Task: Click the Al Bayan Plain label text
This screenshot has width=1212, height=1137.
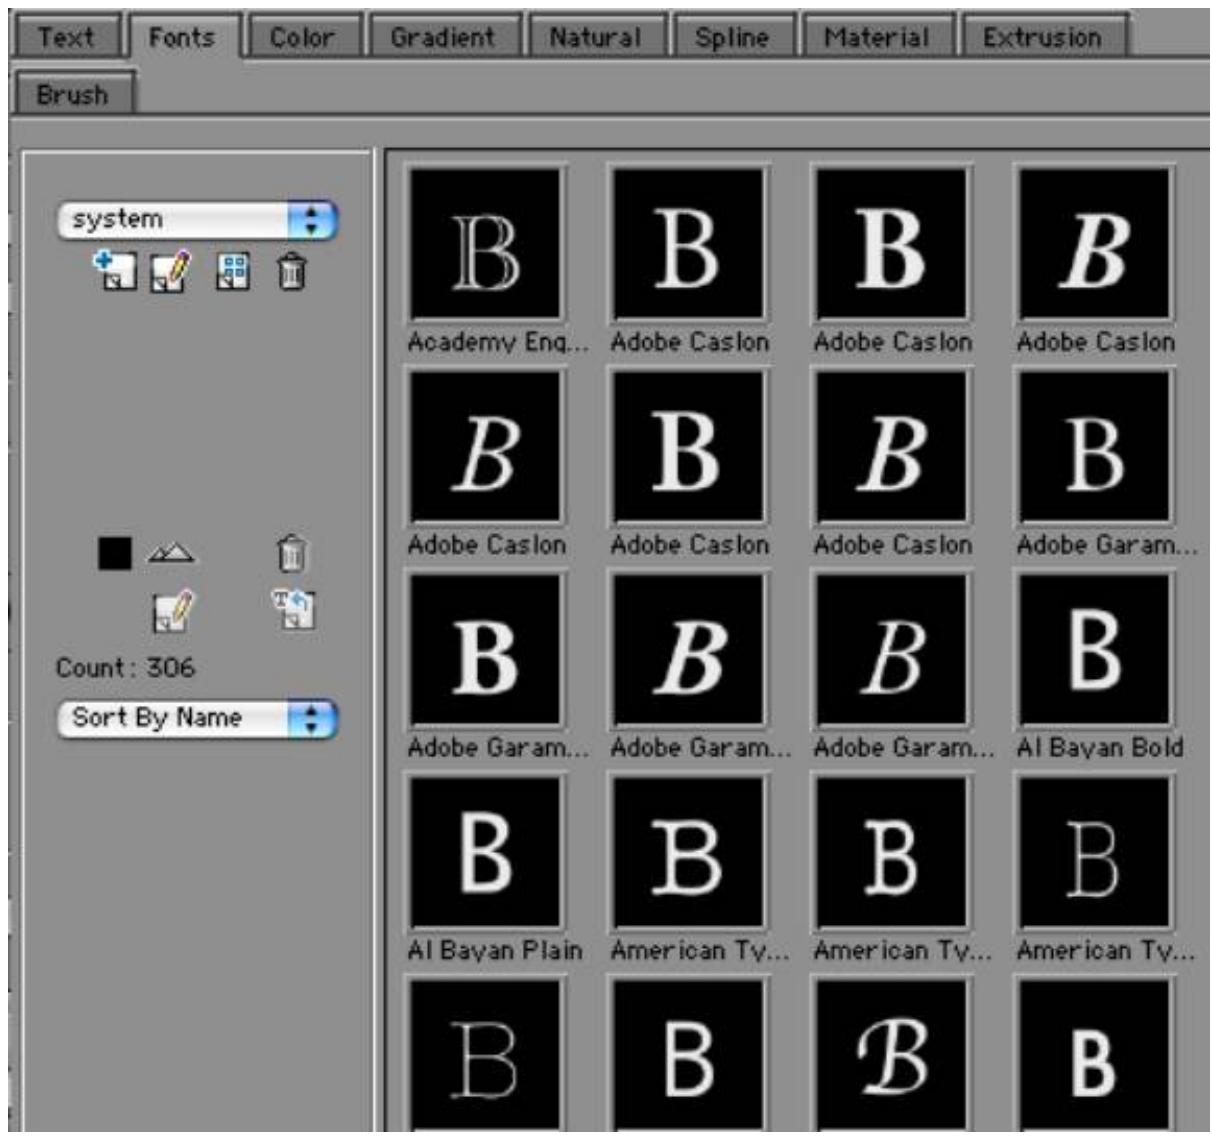Action: 495,950
